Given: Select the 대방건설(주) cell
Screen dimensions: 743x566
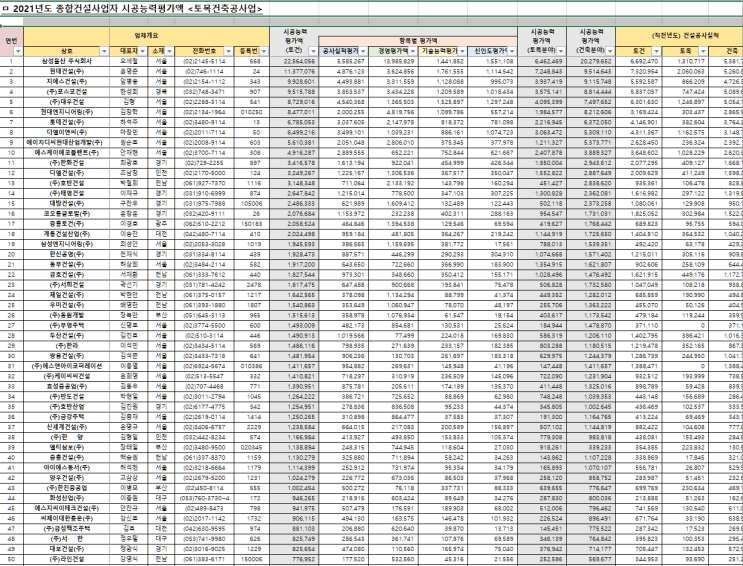Looking at the screenshot, I should click(66, 203).
